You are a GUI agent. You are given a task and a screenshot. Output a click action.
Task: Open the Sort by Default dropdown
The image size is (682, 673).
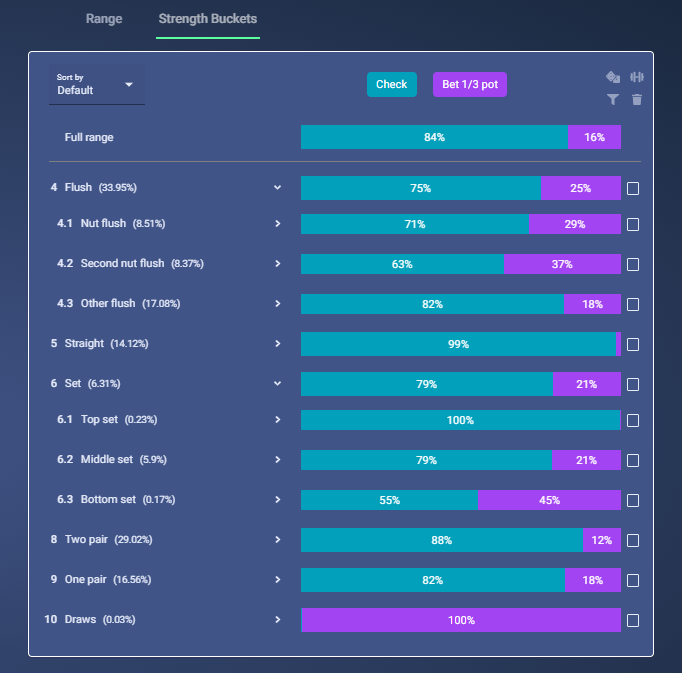(x=97, y=85)
